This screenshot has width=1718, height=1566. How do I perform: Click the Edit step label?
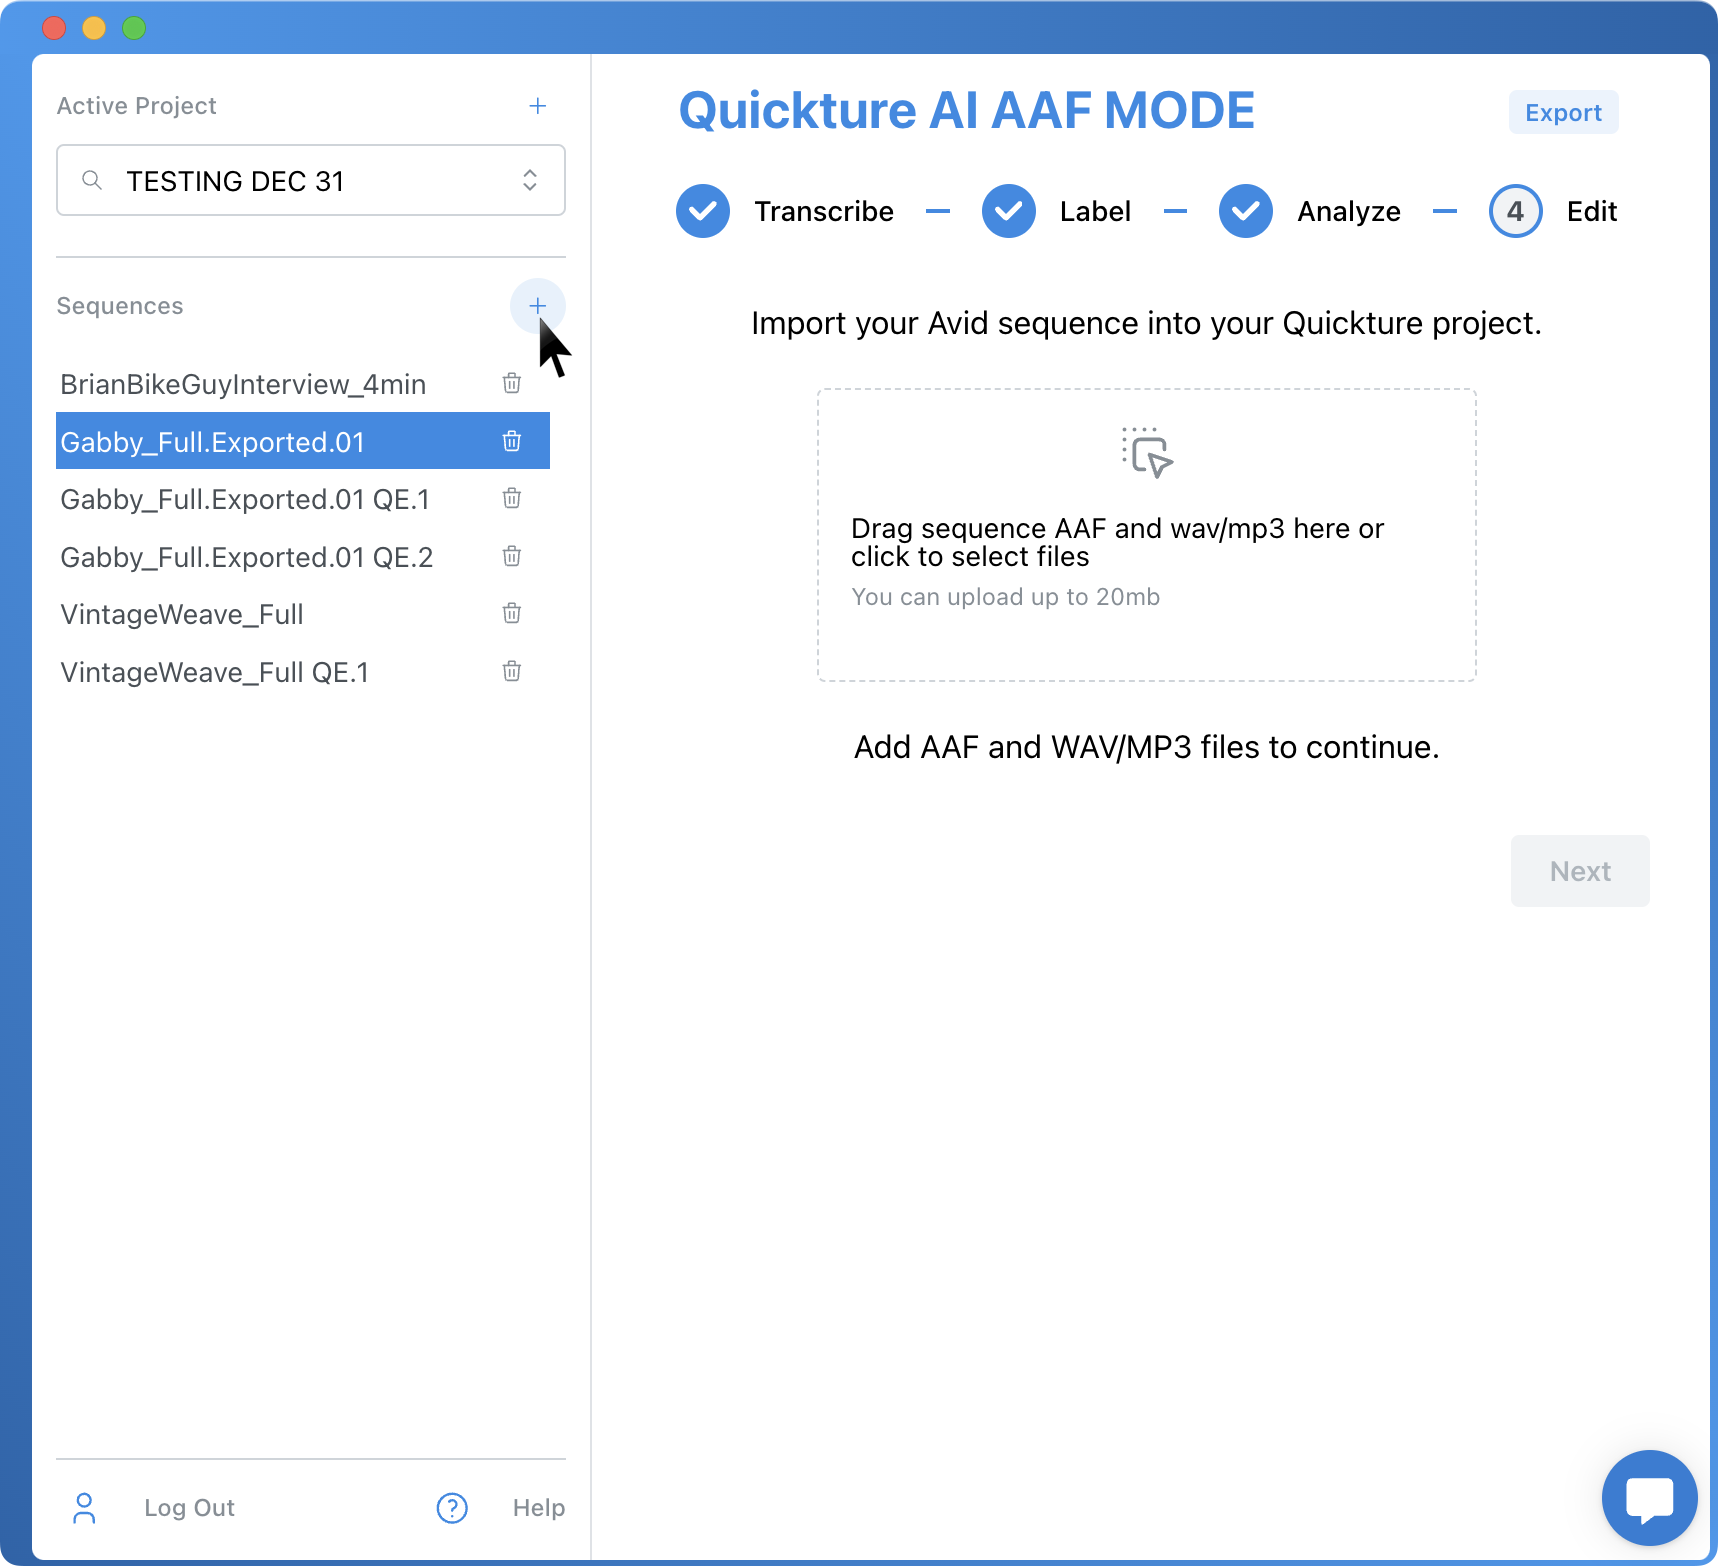click(1592, 211)
